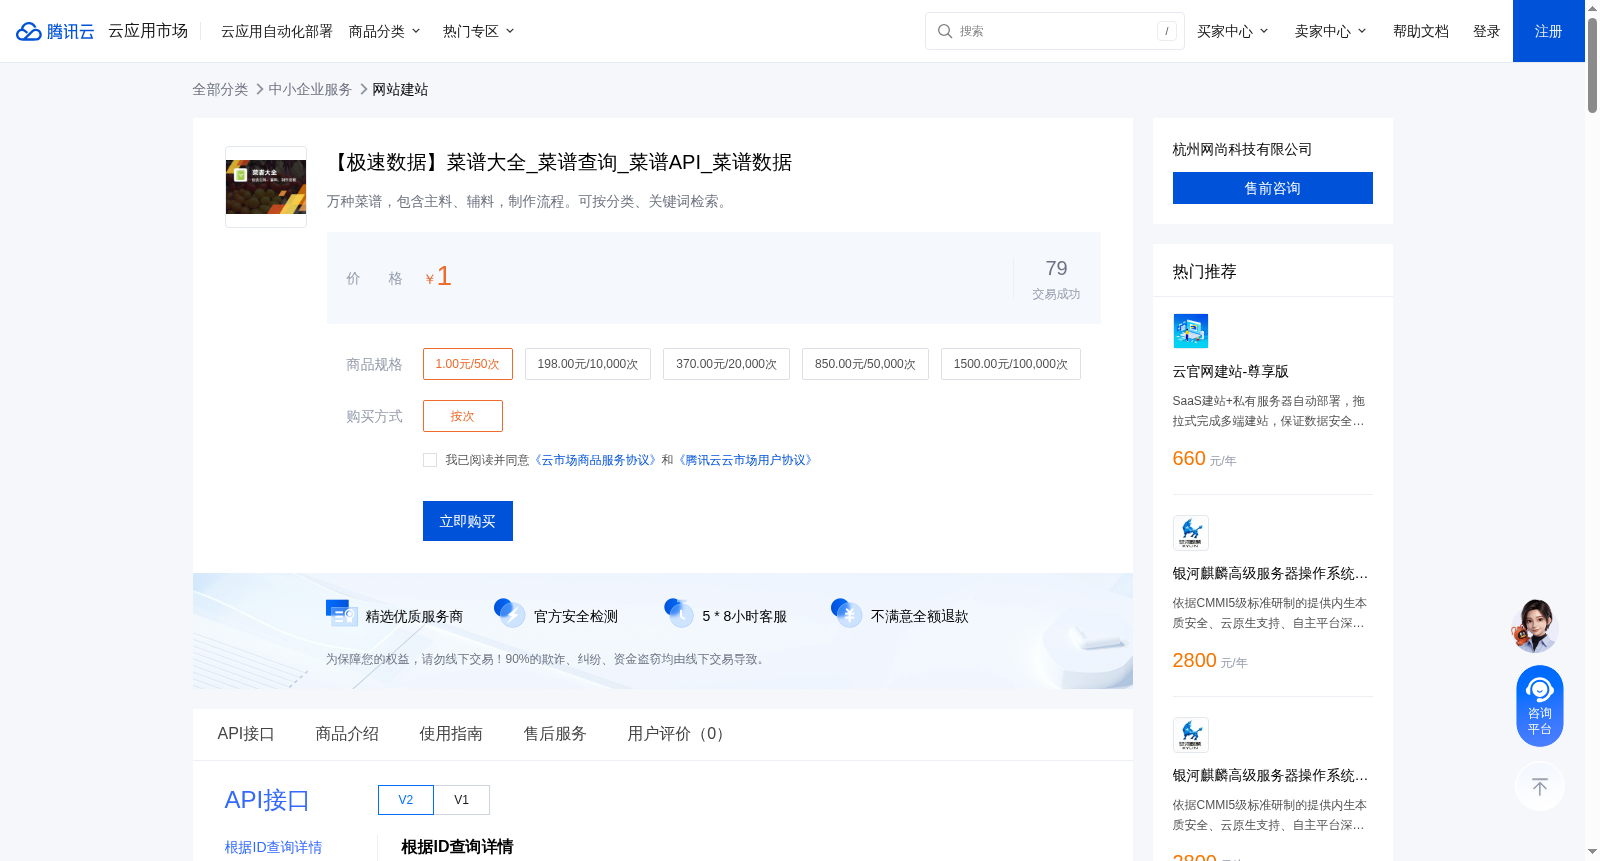1600x861 pixels.
Task: Click the 5*8小时客服 clock icon
Action: (679, 612)
